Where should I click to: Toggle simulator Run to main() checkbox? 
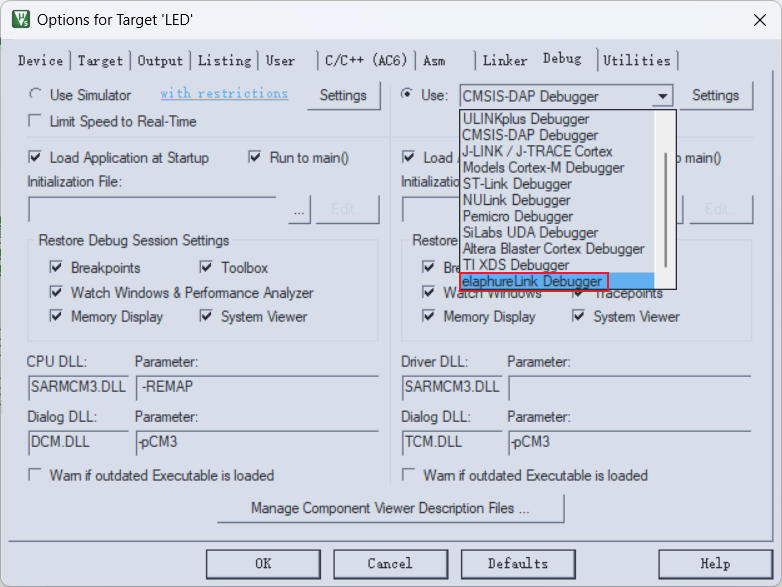pos(255,158)
